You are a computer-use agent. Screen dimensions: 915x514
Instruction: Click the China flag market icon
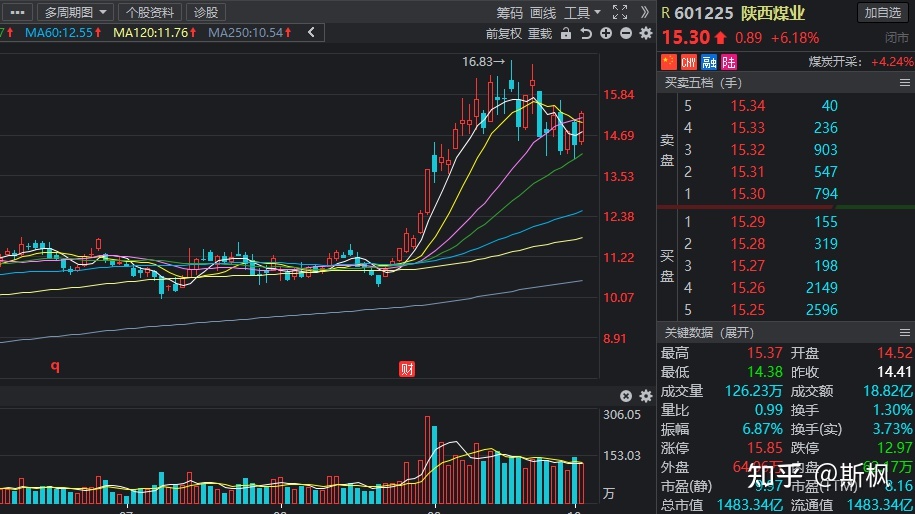coord(669,62)
